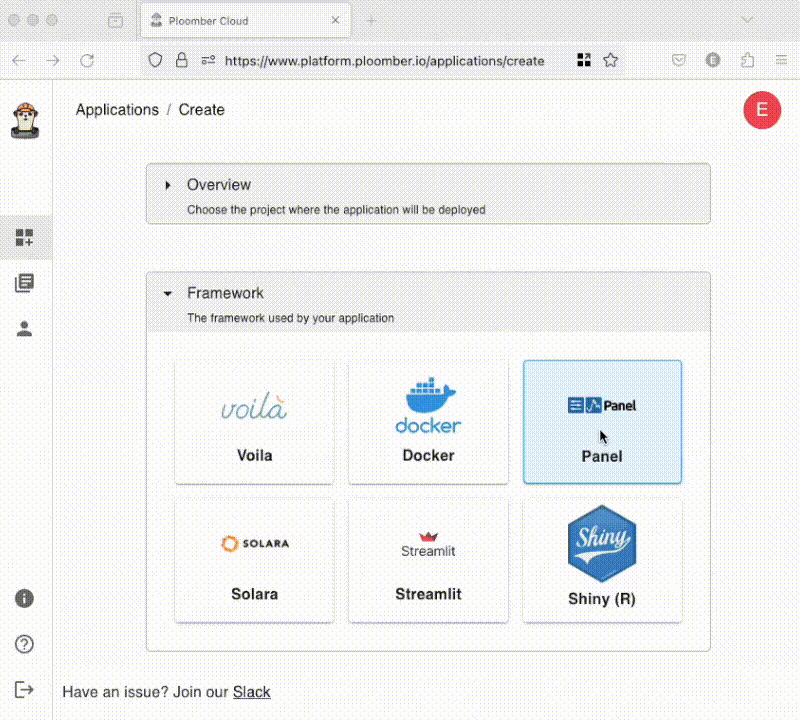This screenshot has width=800, height=720.
Task: Click the logout icon in sidebar
Action: point(25,689)
